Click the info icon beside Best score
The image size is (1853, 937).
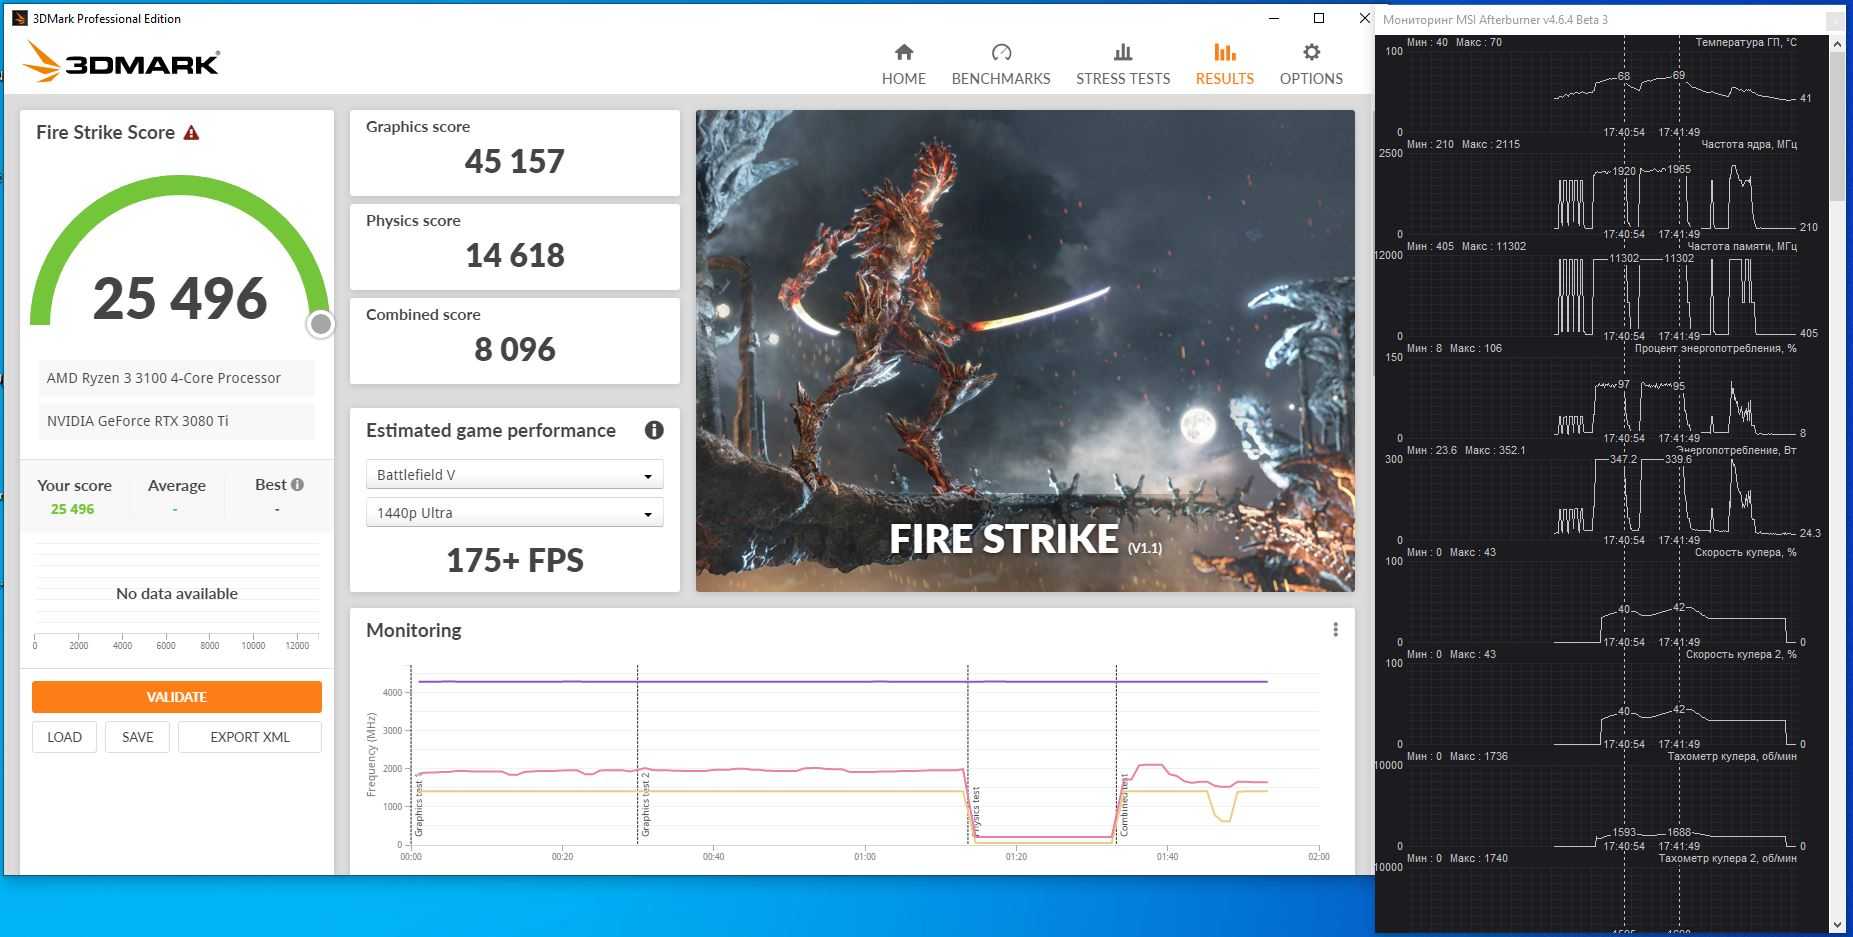297,485
